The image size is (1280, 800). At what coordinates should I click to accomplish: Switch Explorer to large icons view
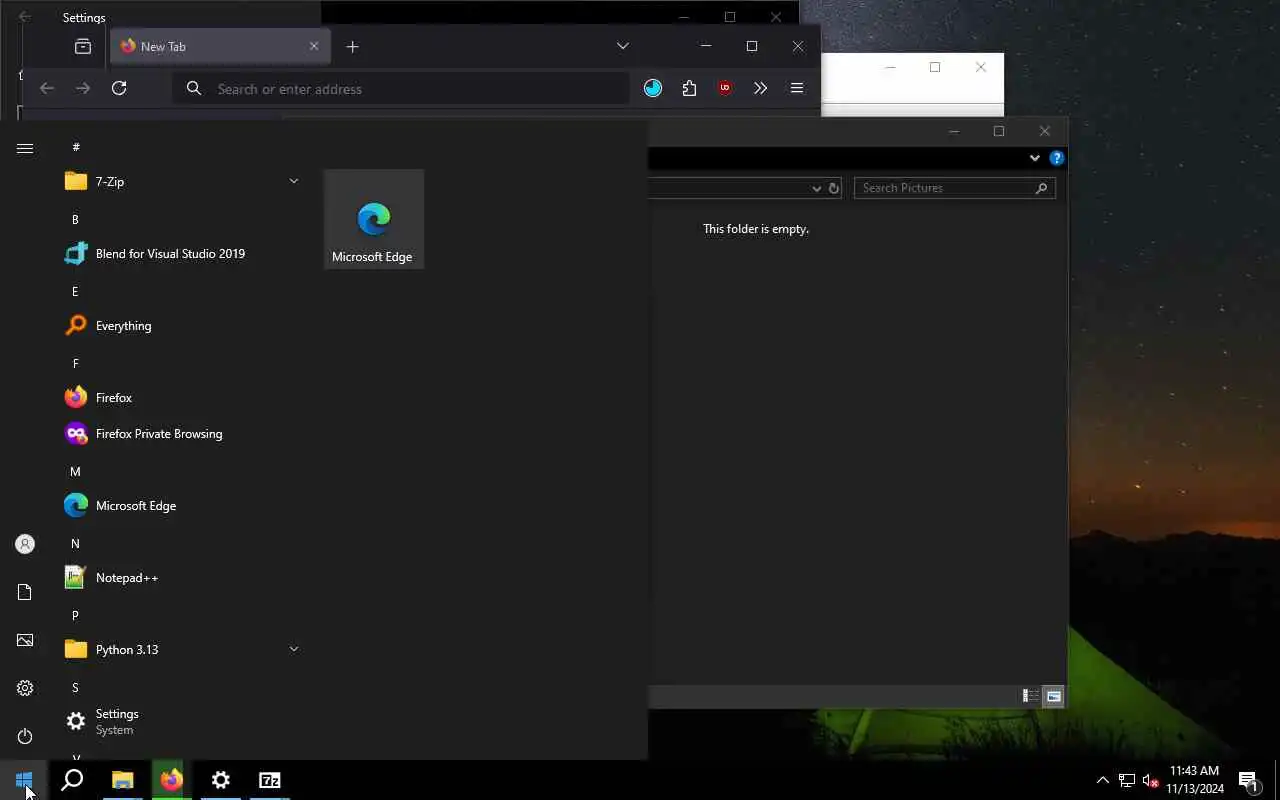point(1053,696)
